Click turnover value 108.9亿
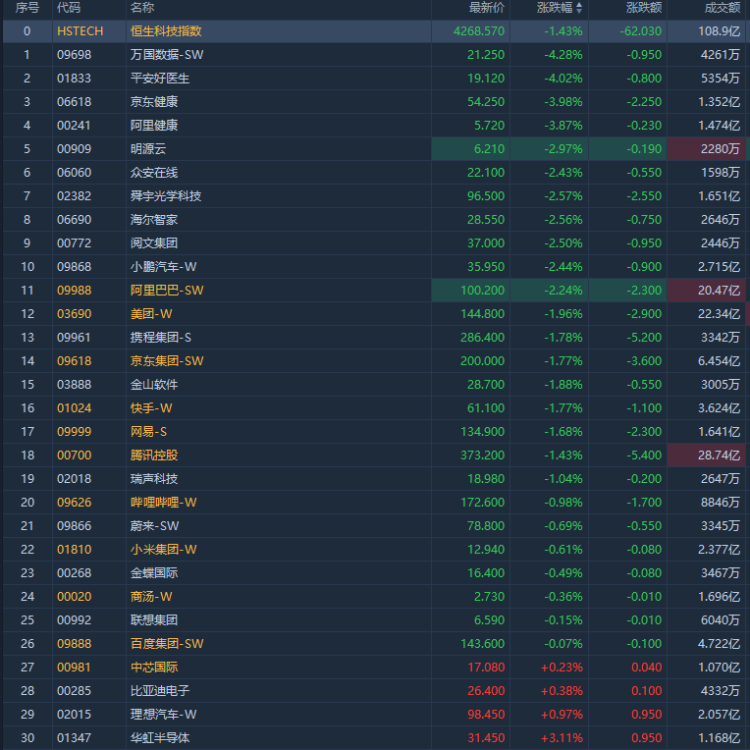The image size is (750, 750). tap(719, 31)
